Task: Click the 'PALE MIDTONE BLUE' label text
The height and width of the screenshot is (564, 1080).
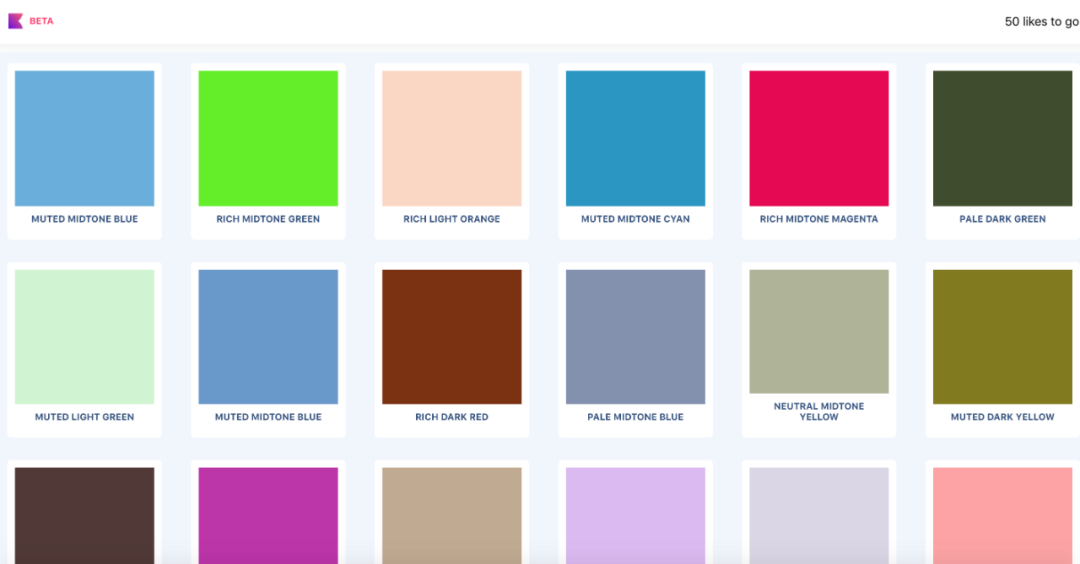Action: 635,417
